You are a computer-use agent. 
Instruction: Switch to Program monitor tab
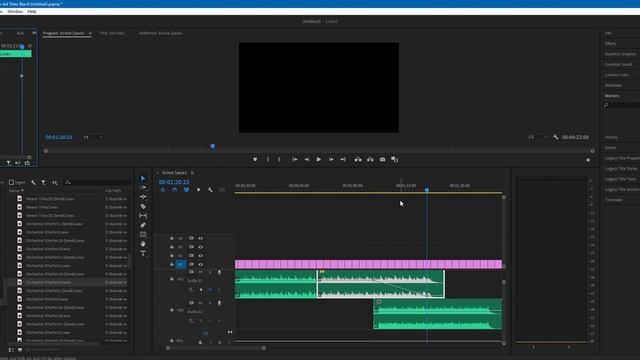tap(64, 33)
